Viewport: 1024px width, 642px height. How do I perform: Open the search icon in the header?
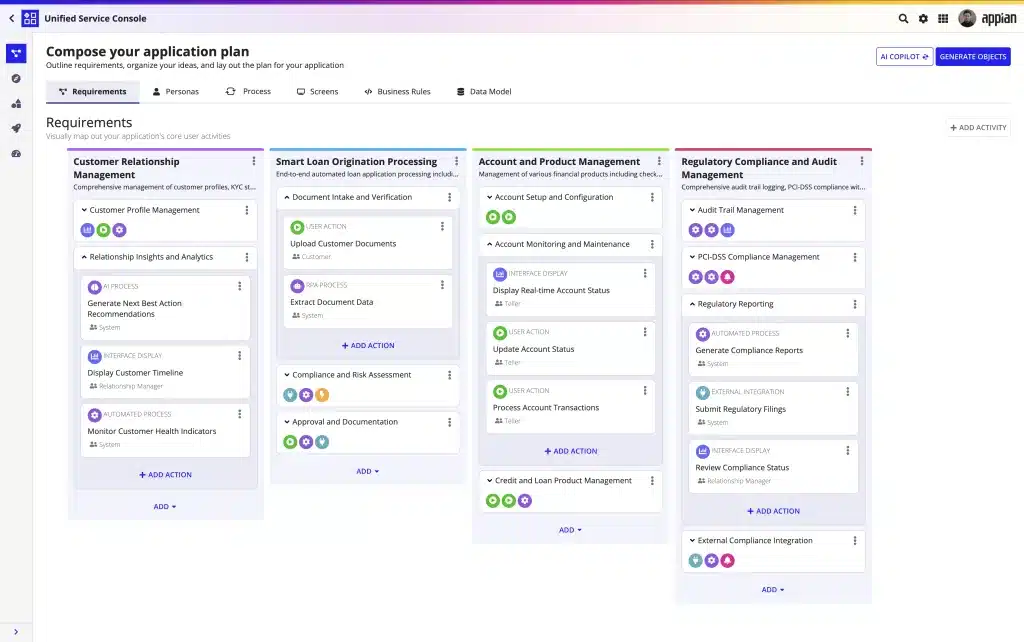coord(903,18)
